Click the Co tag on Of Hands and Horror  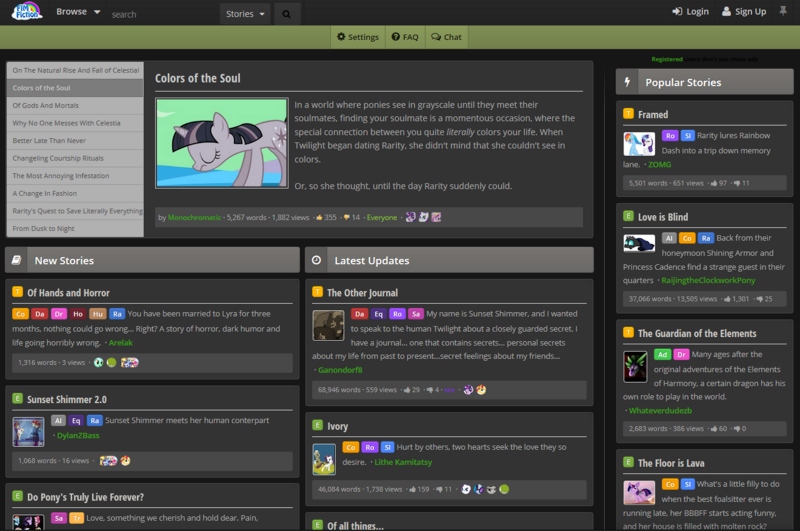20,314
